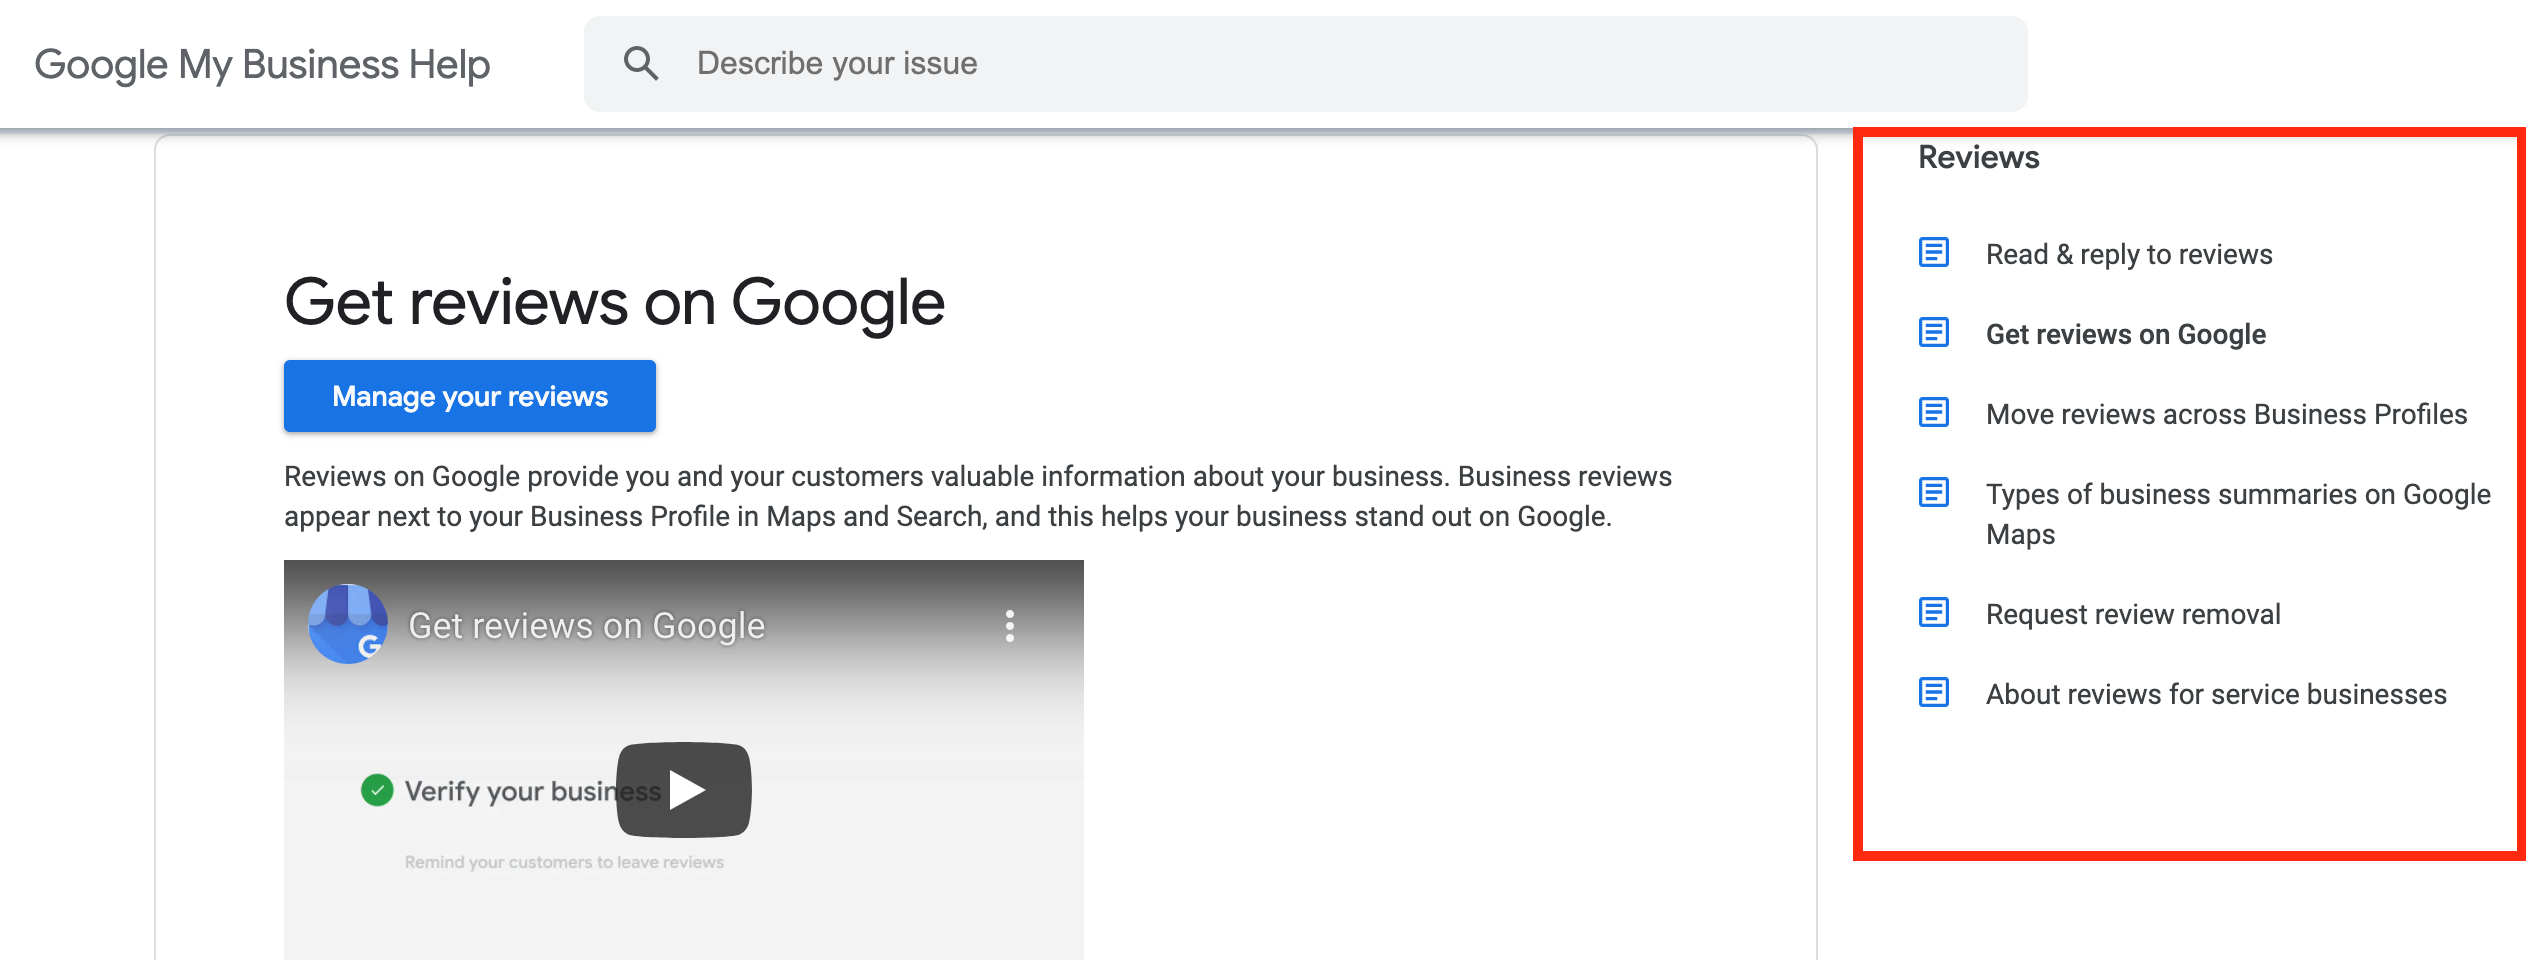
Task: Click the icon beside Move reviews across Business Profiles
Action: coord(1934,412)
